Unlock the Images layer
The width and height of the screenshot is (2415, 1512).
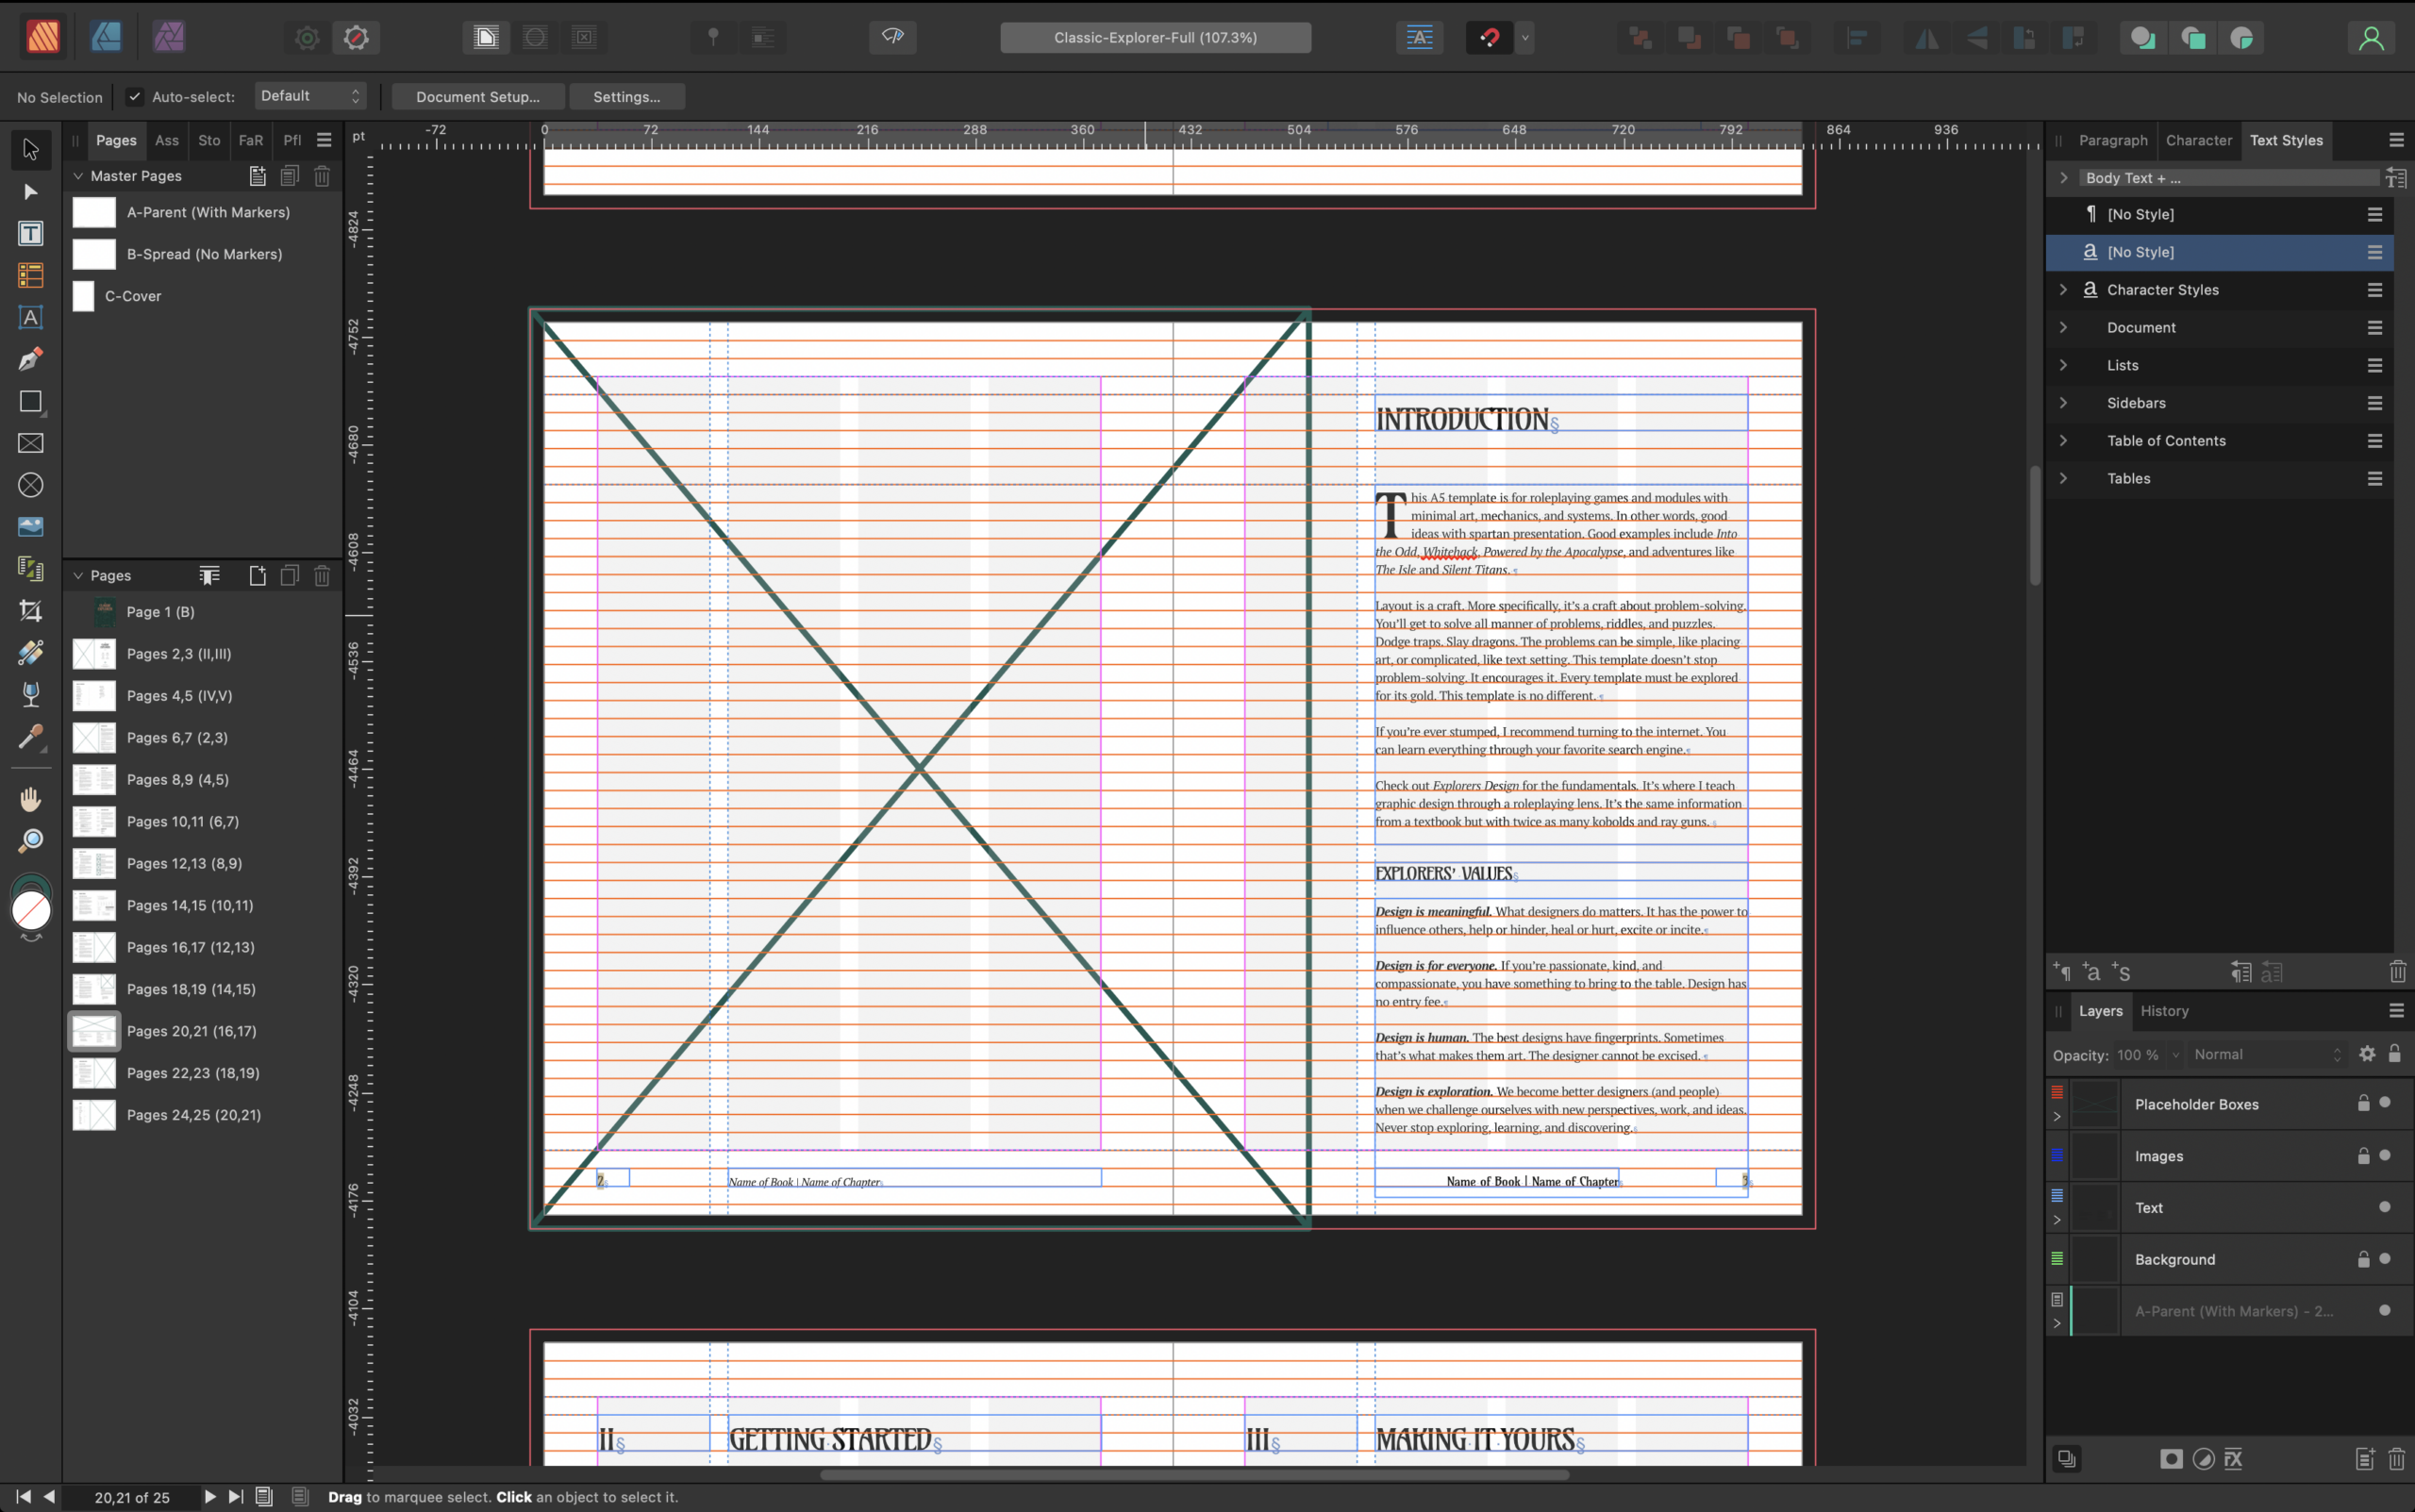click(2363, 1156)
